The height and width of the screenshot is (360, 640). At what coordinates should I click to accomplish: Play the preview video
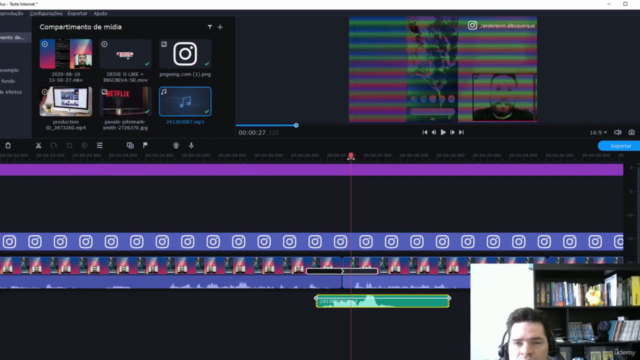point(443,132)
